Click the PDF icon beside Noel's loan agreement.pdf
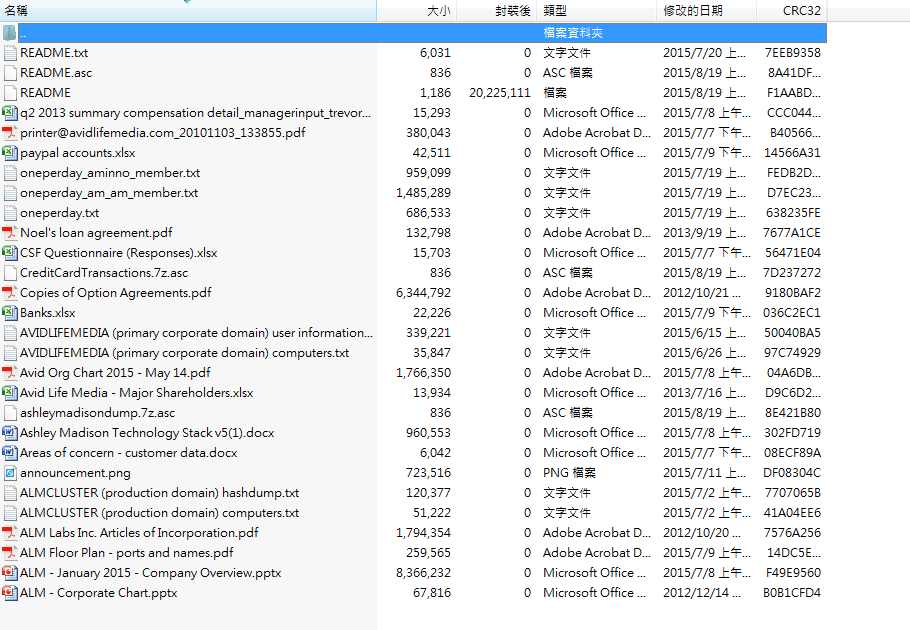Screen dimensions: 910x630 pos(10,233)
